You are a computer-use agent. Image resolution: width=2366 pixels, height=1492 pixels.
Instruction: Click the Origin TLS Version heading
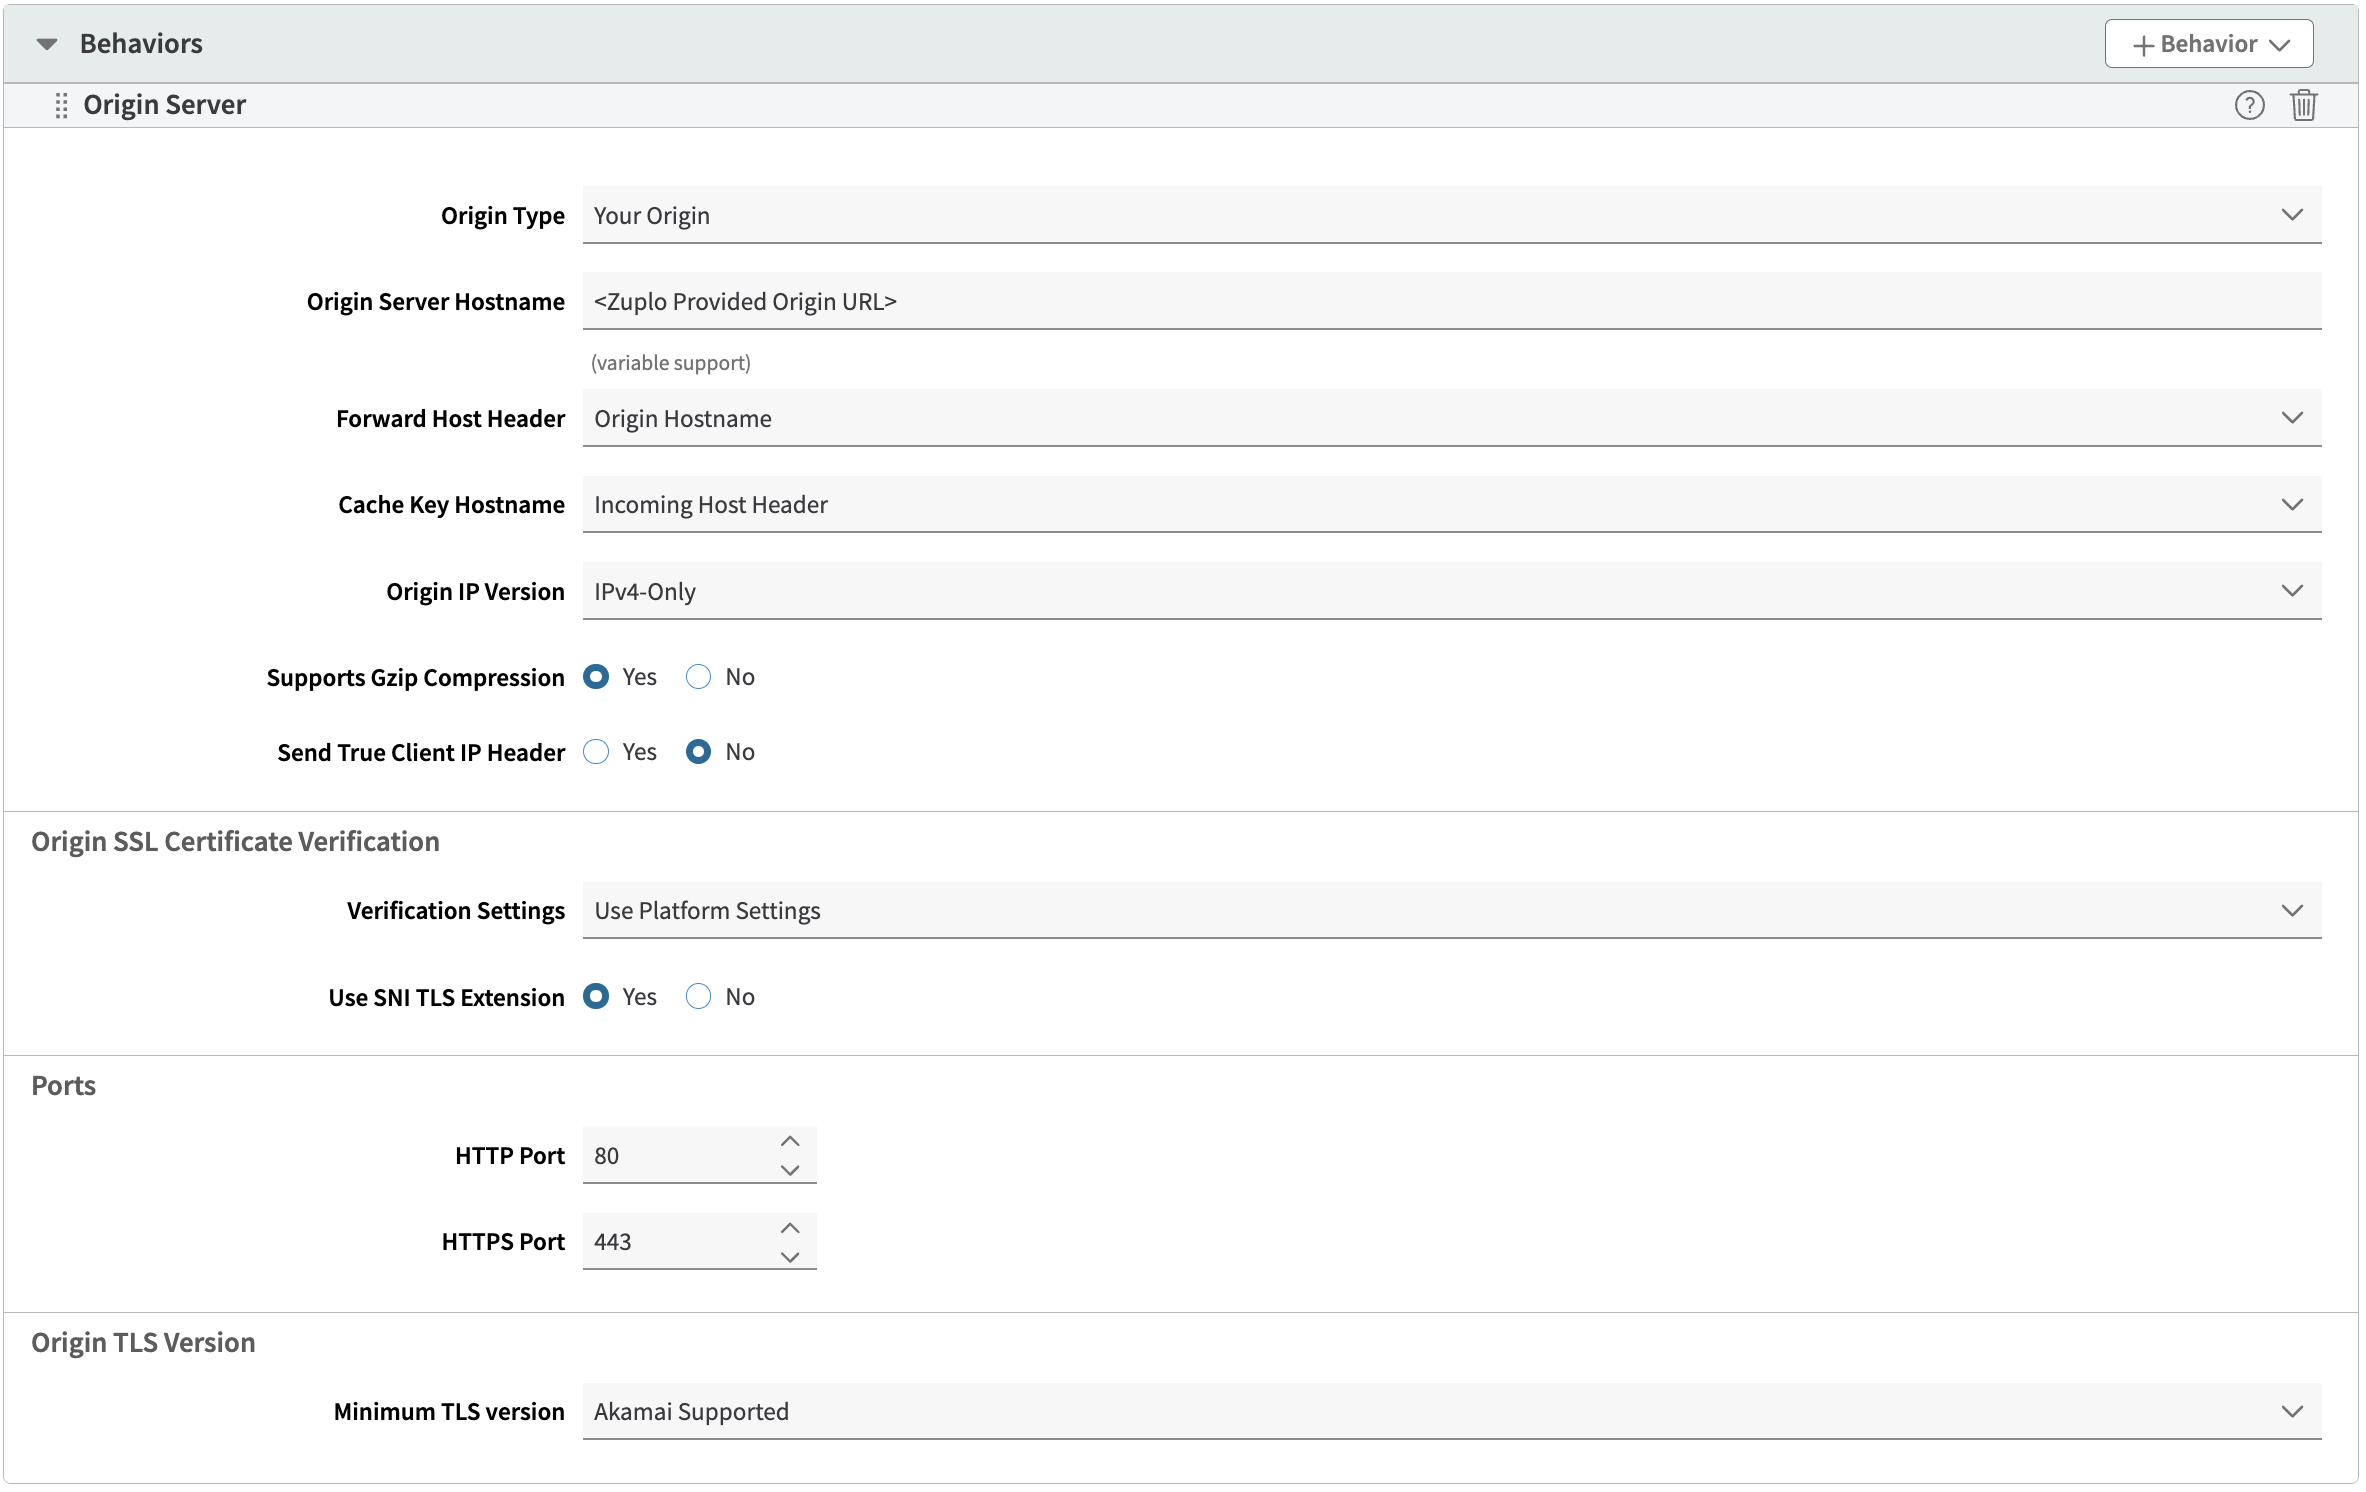pos(143,1343)
